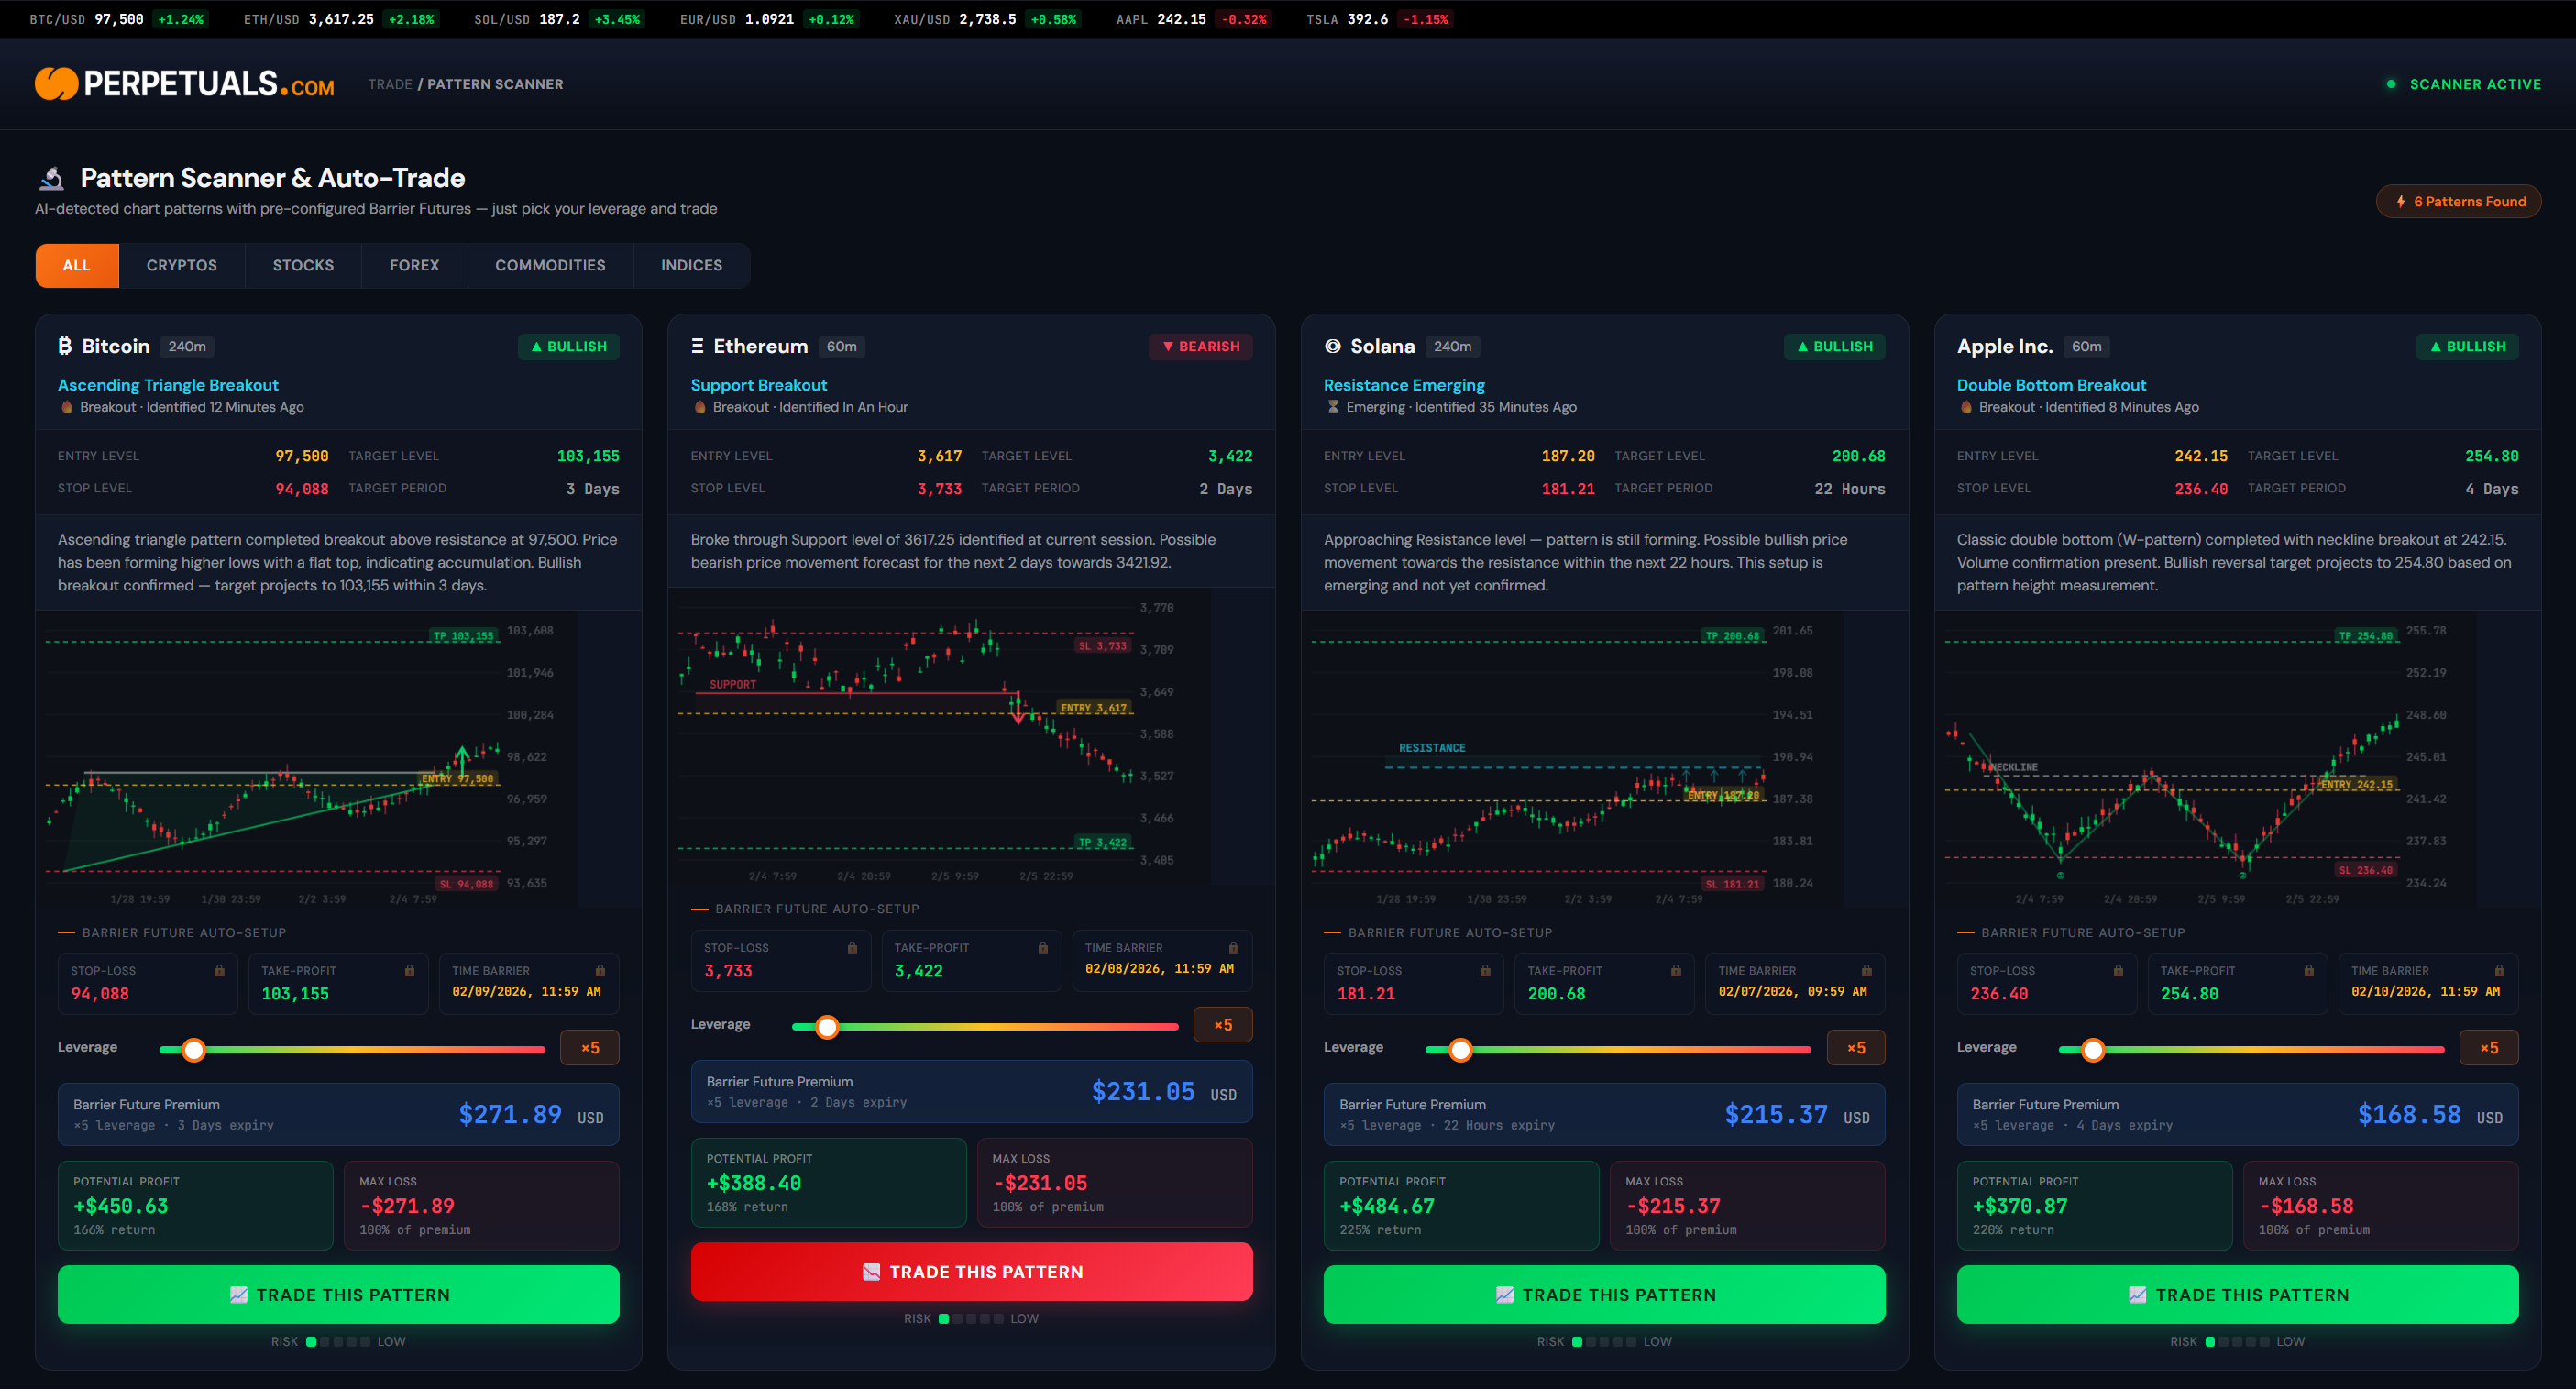
Task: Click the lock icon on Ethereum Take-Profit field
Action: (x=1043, y=947)
